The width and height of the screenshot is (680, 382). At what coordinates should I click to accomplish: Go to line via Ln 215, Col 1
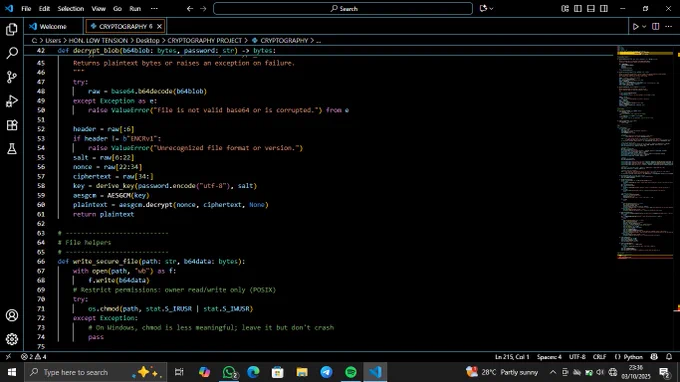(x=512, y=357)
